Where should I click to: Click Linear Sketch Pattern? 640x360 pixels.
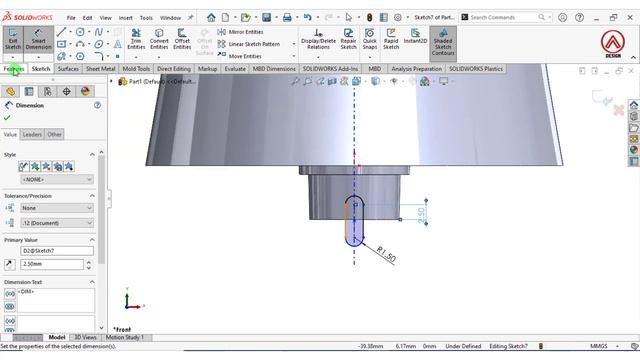[249, 44]
